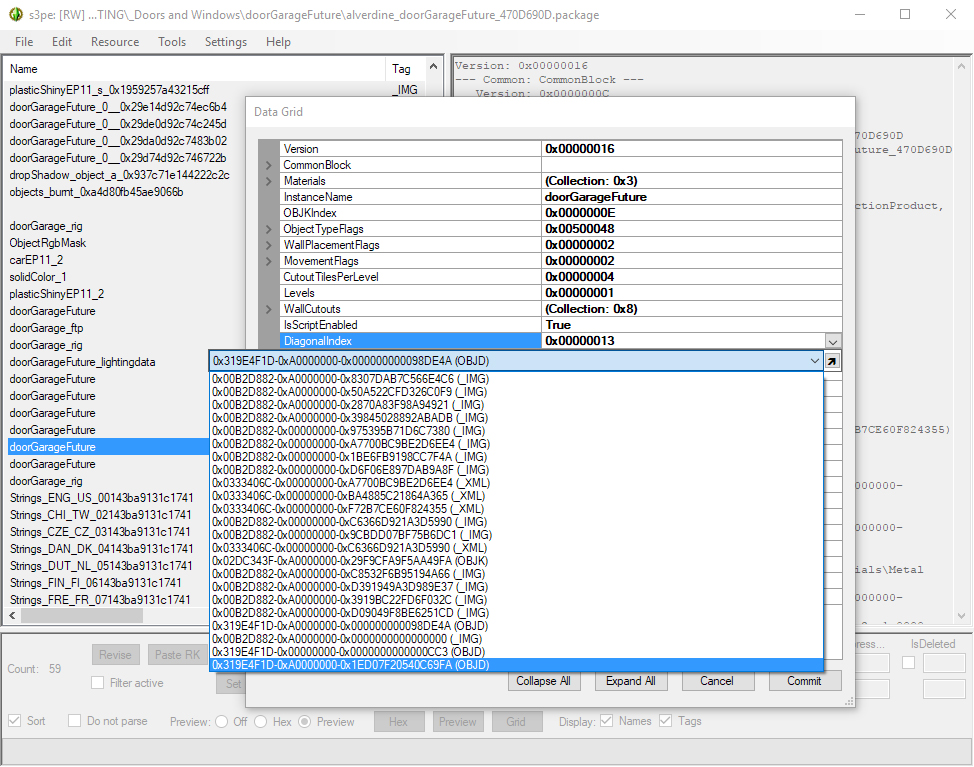Open the File menu
The width and height of the screenshot is (974, 767).
click(x=24, y=42)
